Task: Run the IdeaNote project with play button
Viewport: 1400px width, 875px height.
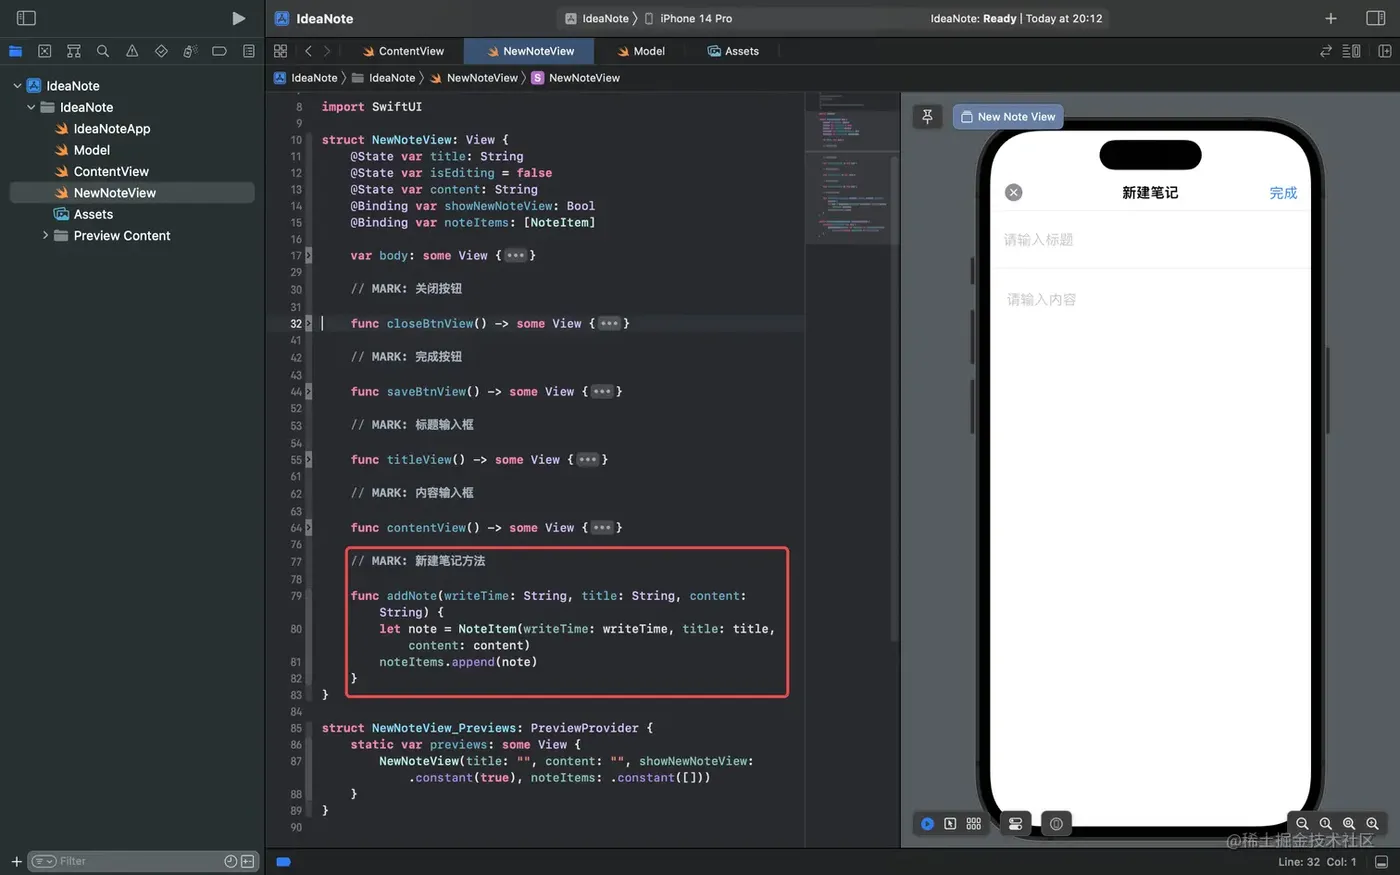Action: click(238, 18)
